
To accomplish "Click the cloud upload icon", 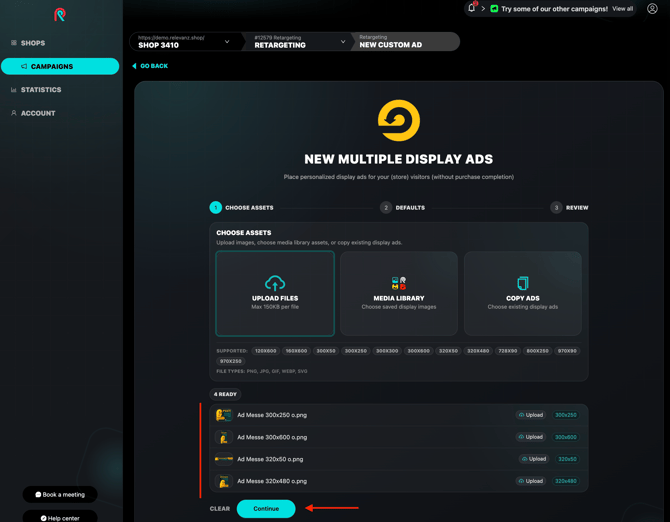I will [x=275, y=283].
